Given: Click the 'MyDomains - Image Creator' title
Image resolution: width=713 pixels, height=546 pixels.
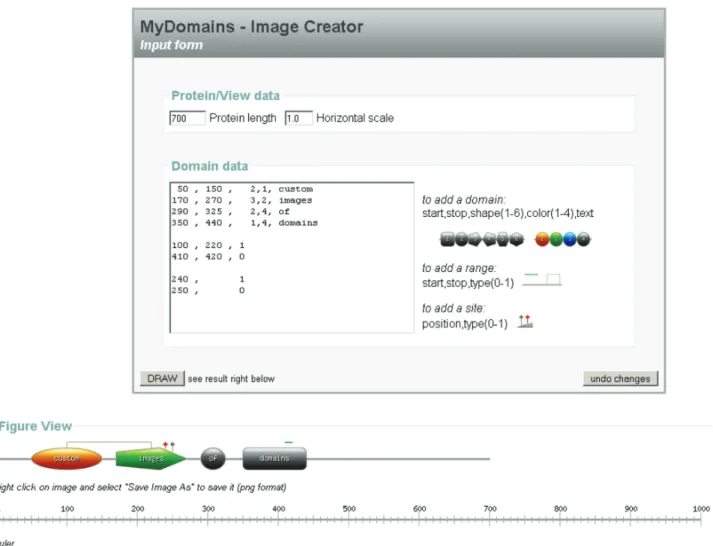Looking at the screenshot, I should coord(251,26).
